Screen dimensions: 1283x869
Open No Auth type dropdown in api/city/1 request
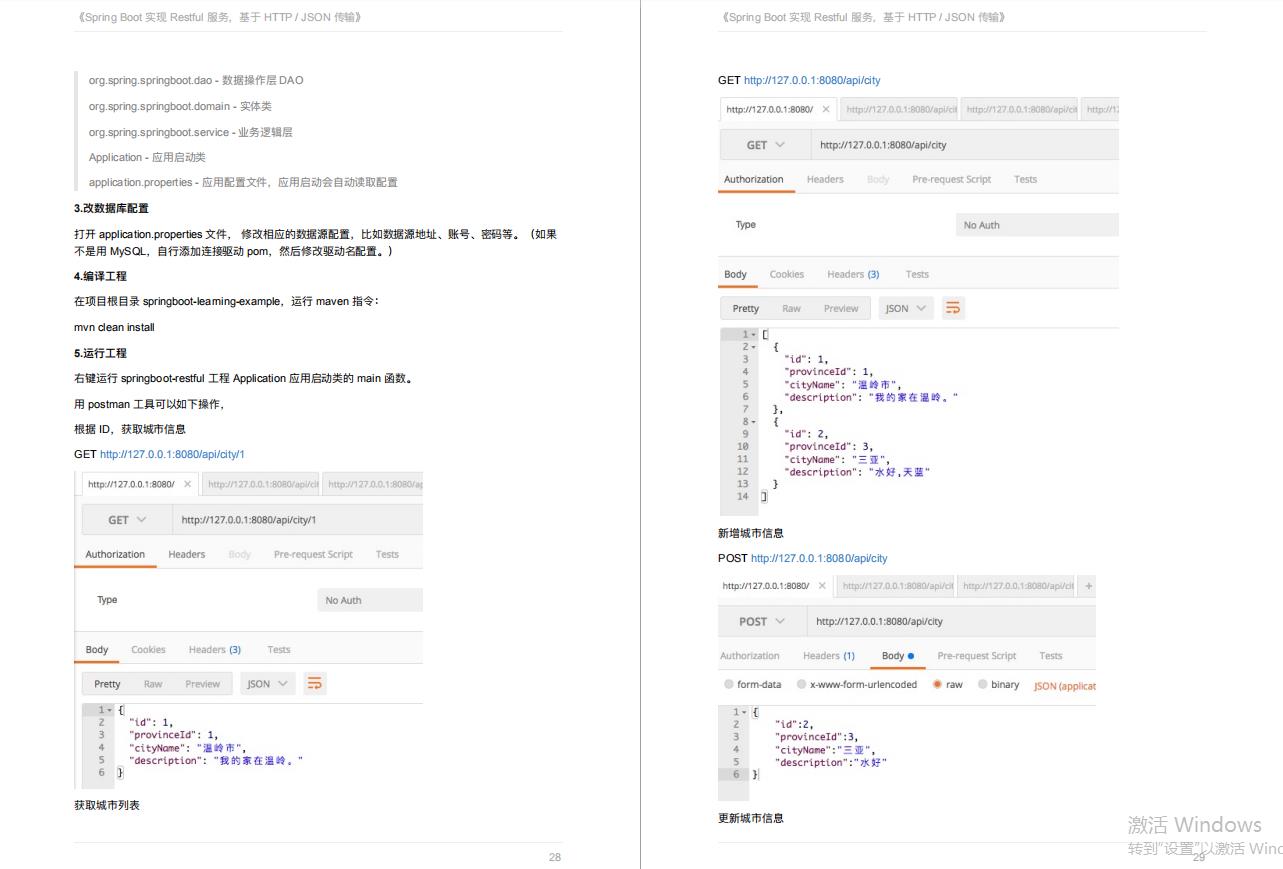click(370, 600)
